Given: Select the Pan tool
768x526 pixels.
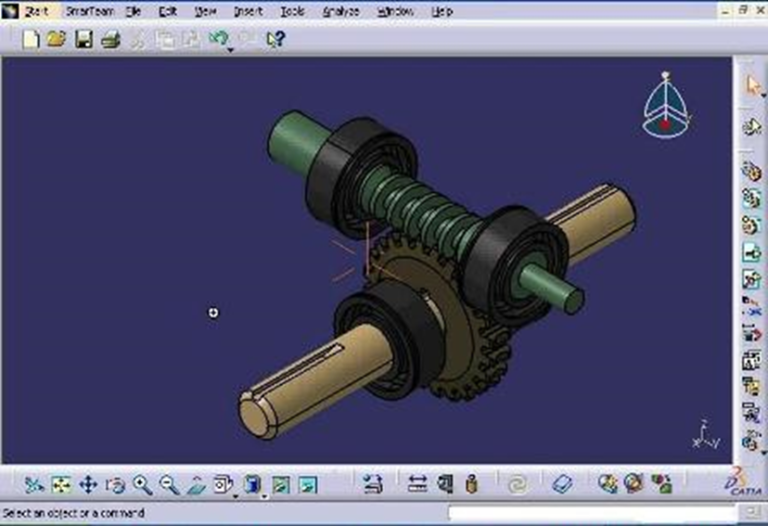Looking at the screenshot, I should click(x=87, y=485).
